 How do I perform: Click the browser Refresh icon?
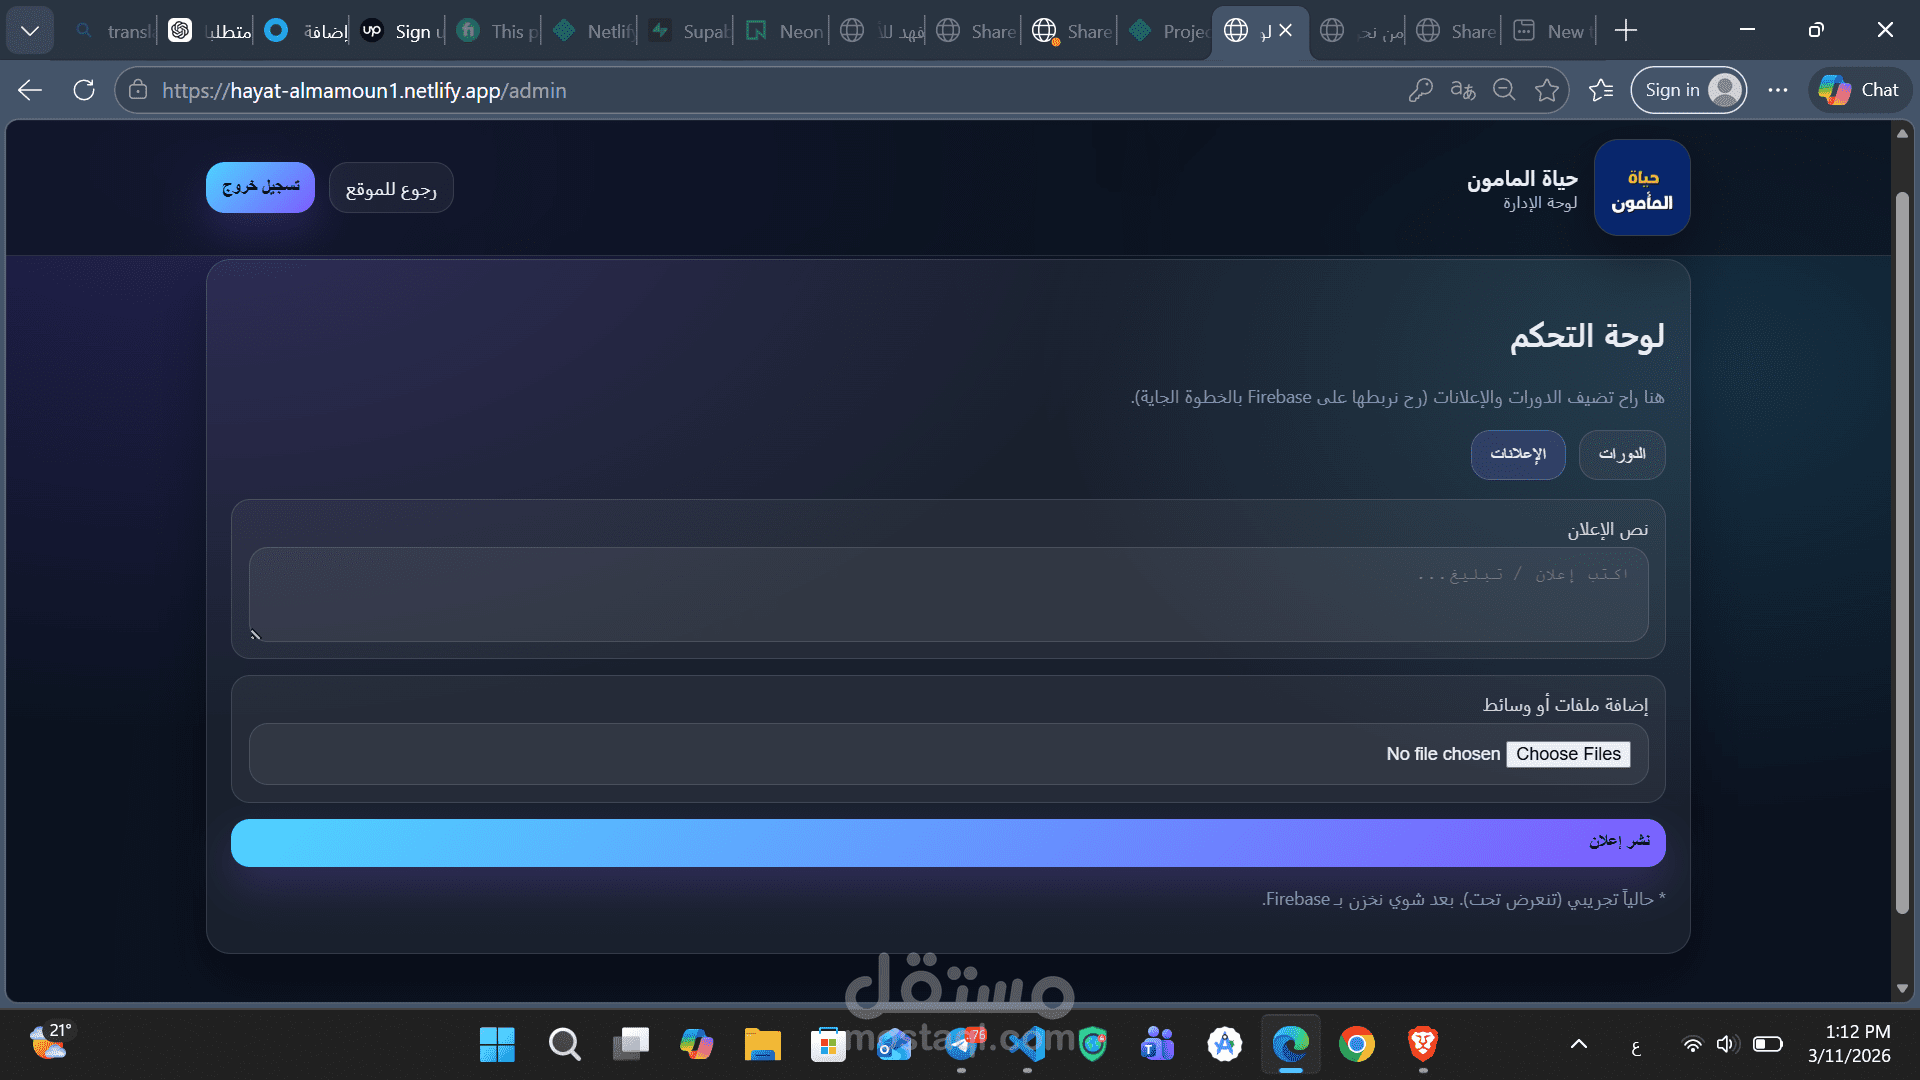click(x=84, y=90)
